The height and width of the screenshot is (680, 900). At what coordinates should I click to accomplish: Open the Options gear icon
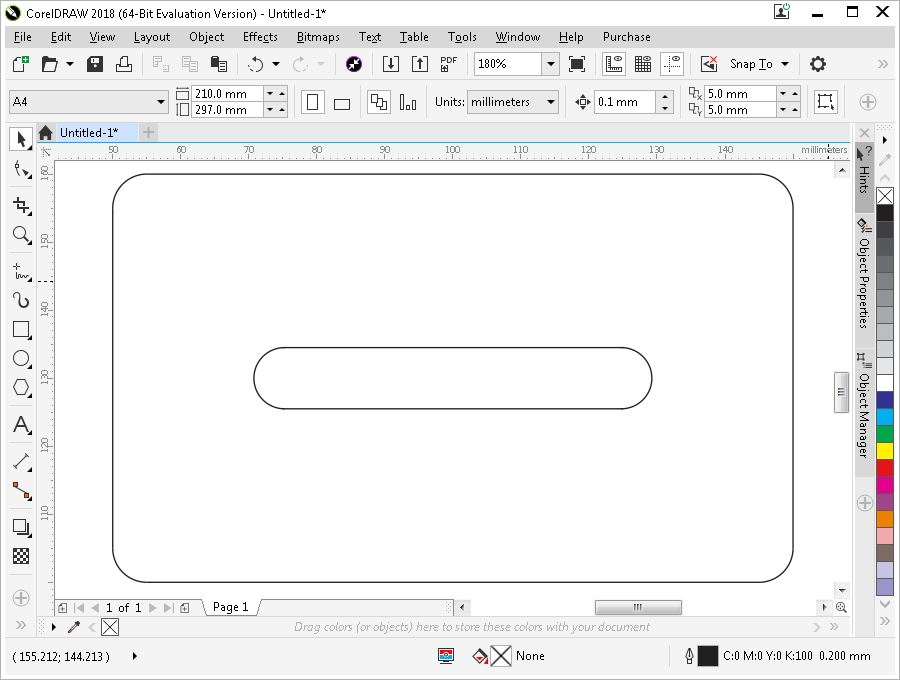818,64
